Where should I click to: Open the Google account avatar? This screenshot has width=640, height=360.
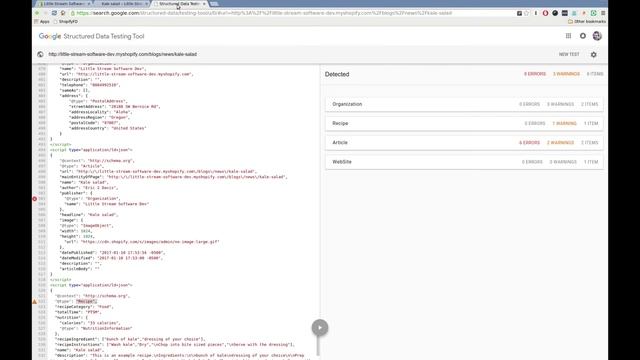597,36
